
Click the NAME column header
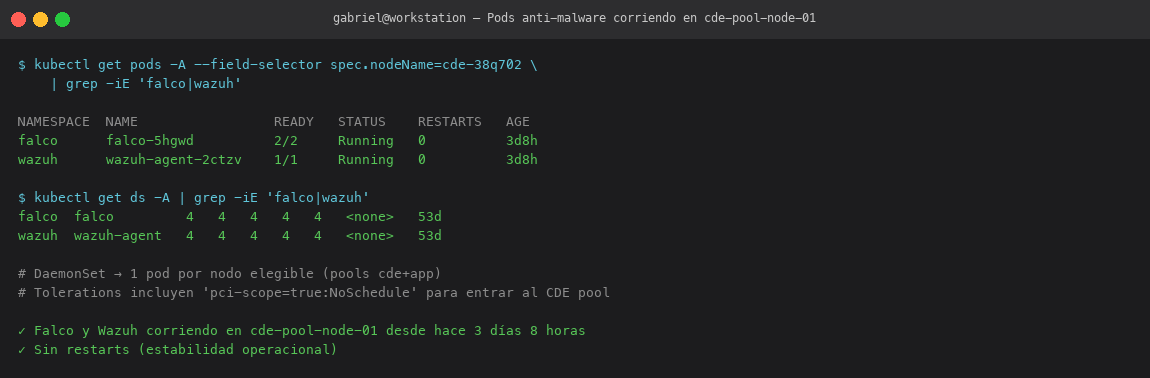click(122, 122)
